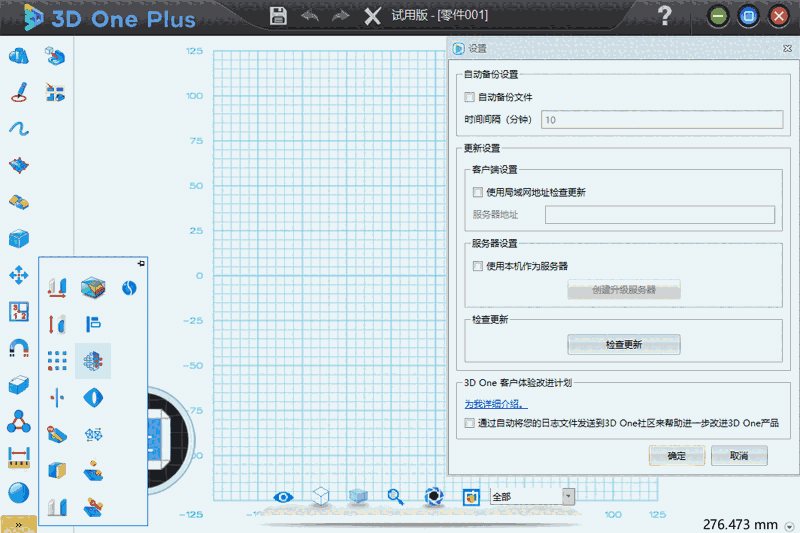Expand the left toolbar with the double-arrow button

point(18,524)
